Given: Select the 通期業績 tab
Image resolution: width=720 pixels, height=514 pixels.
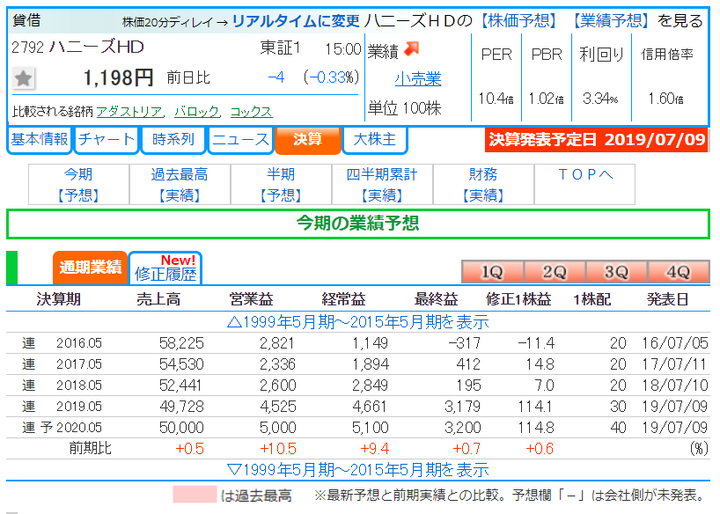Looking at the screenshot, I should pos(90,267).
